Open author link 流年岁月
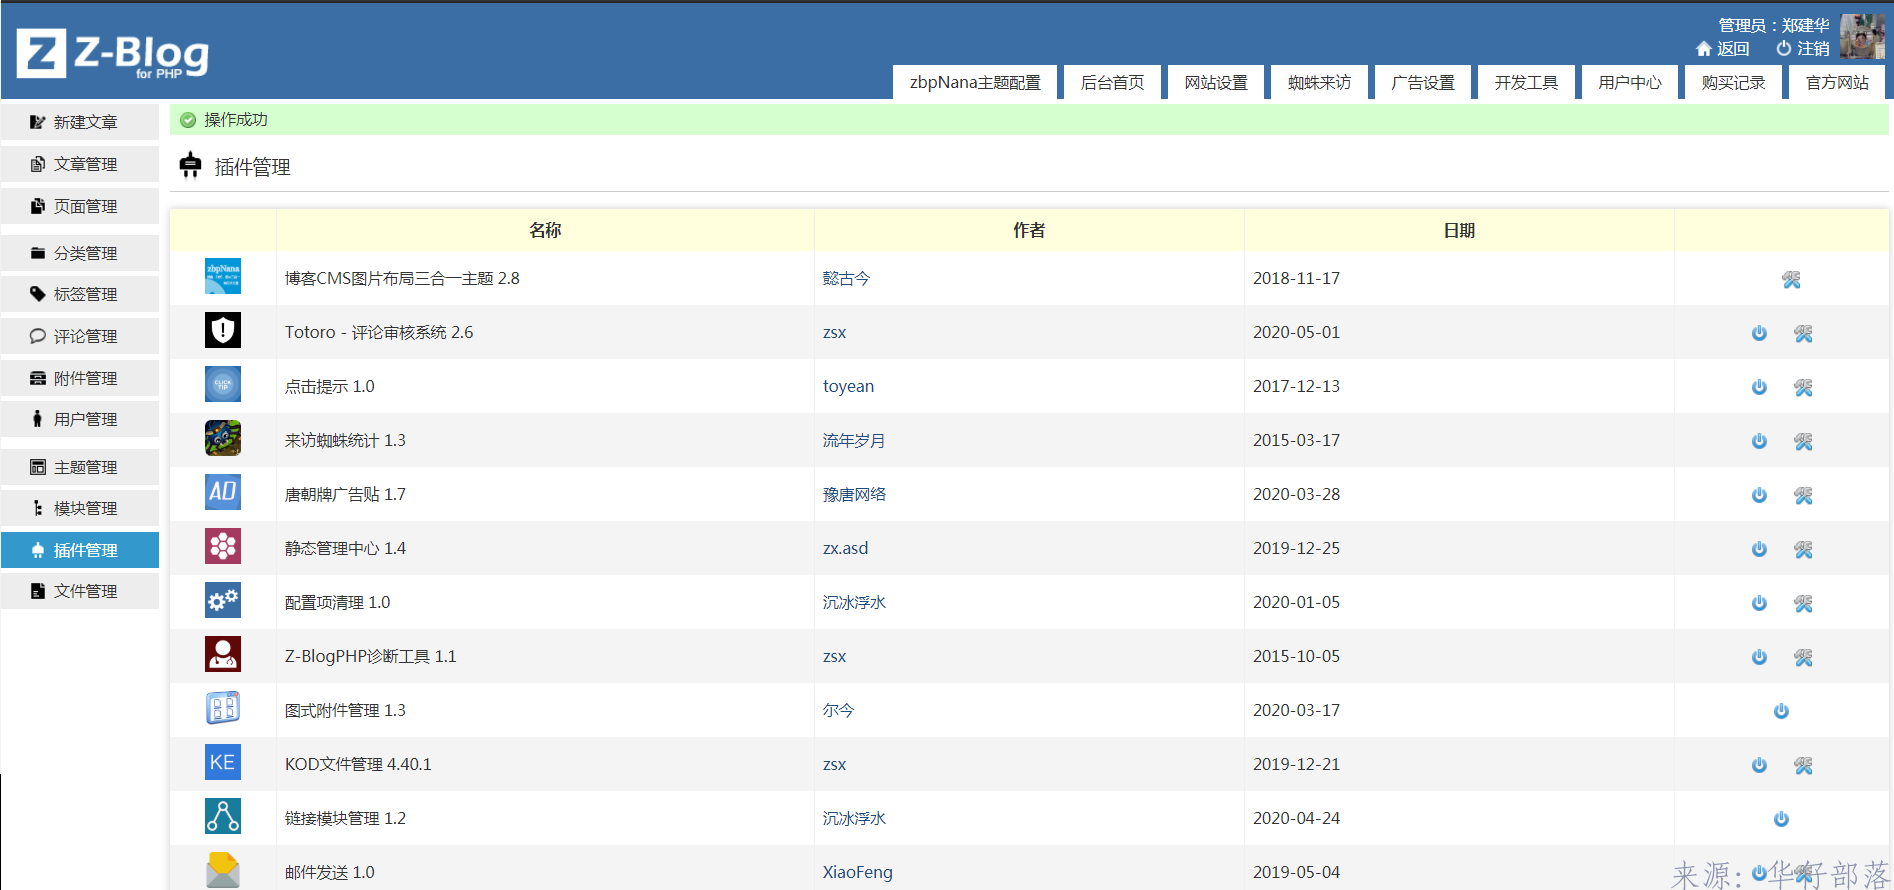Viewport: 1894px width, 890px height. [854, 440]
